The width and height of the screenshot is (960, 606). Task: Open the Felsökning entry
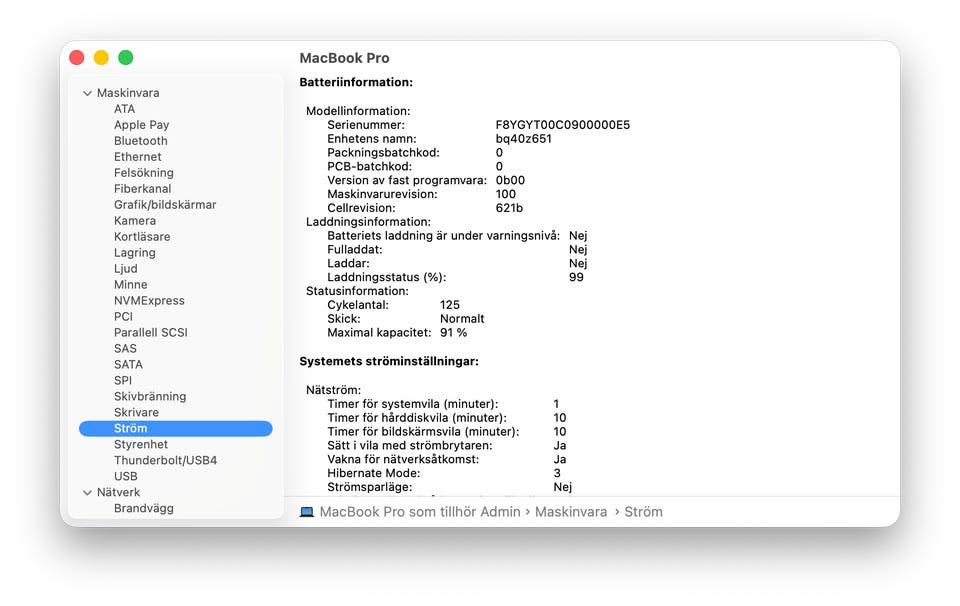[144, 173]
